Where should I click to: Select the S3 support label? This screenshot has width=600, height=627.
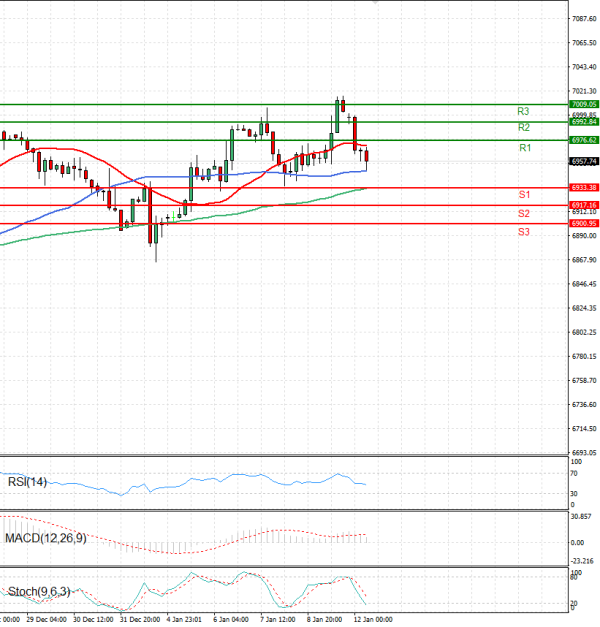point(523,232)
